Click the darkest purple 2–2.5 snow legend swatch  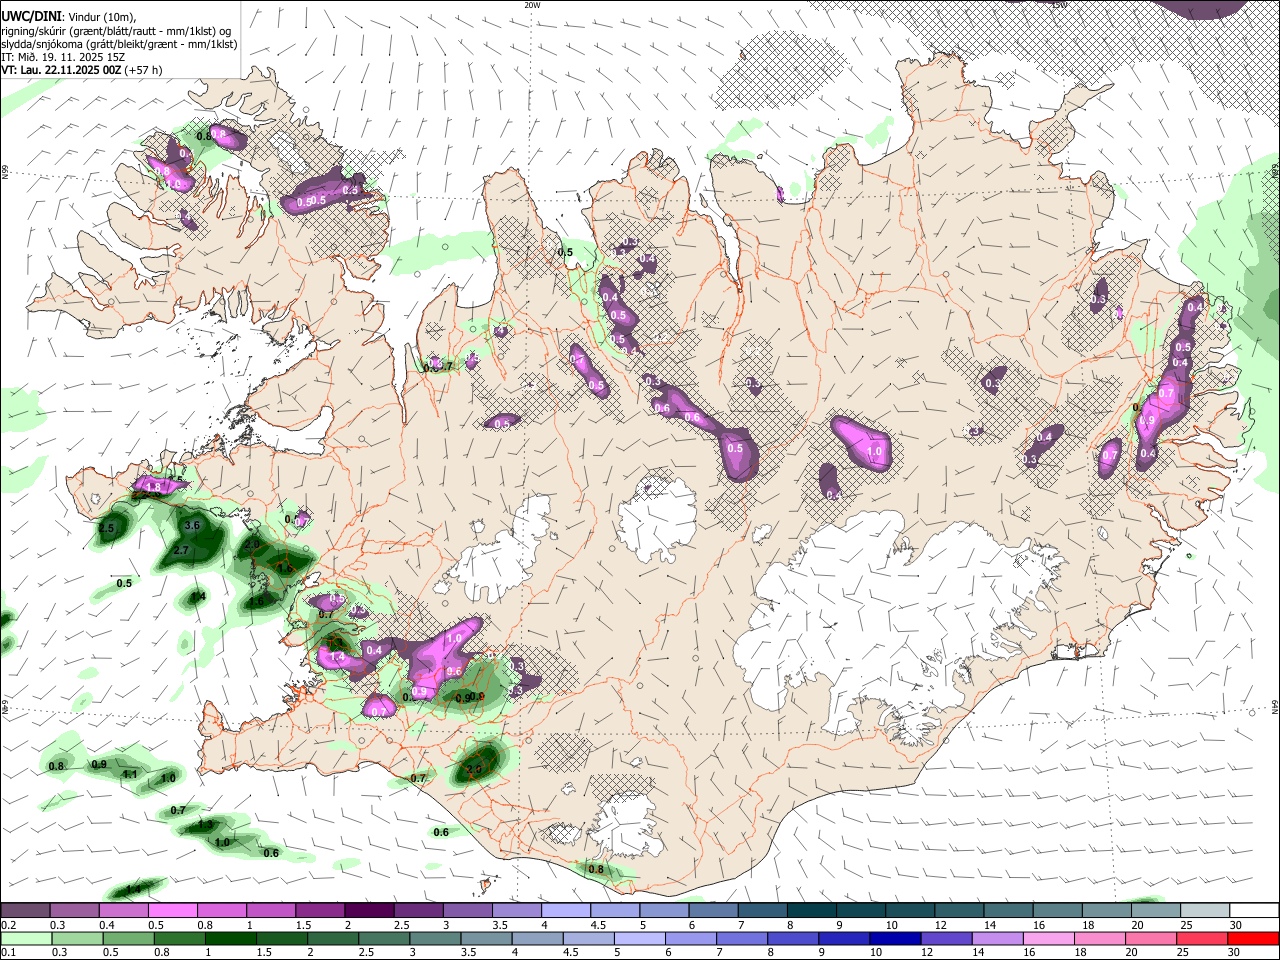pos(368,911)
